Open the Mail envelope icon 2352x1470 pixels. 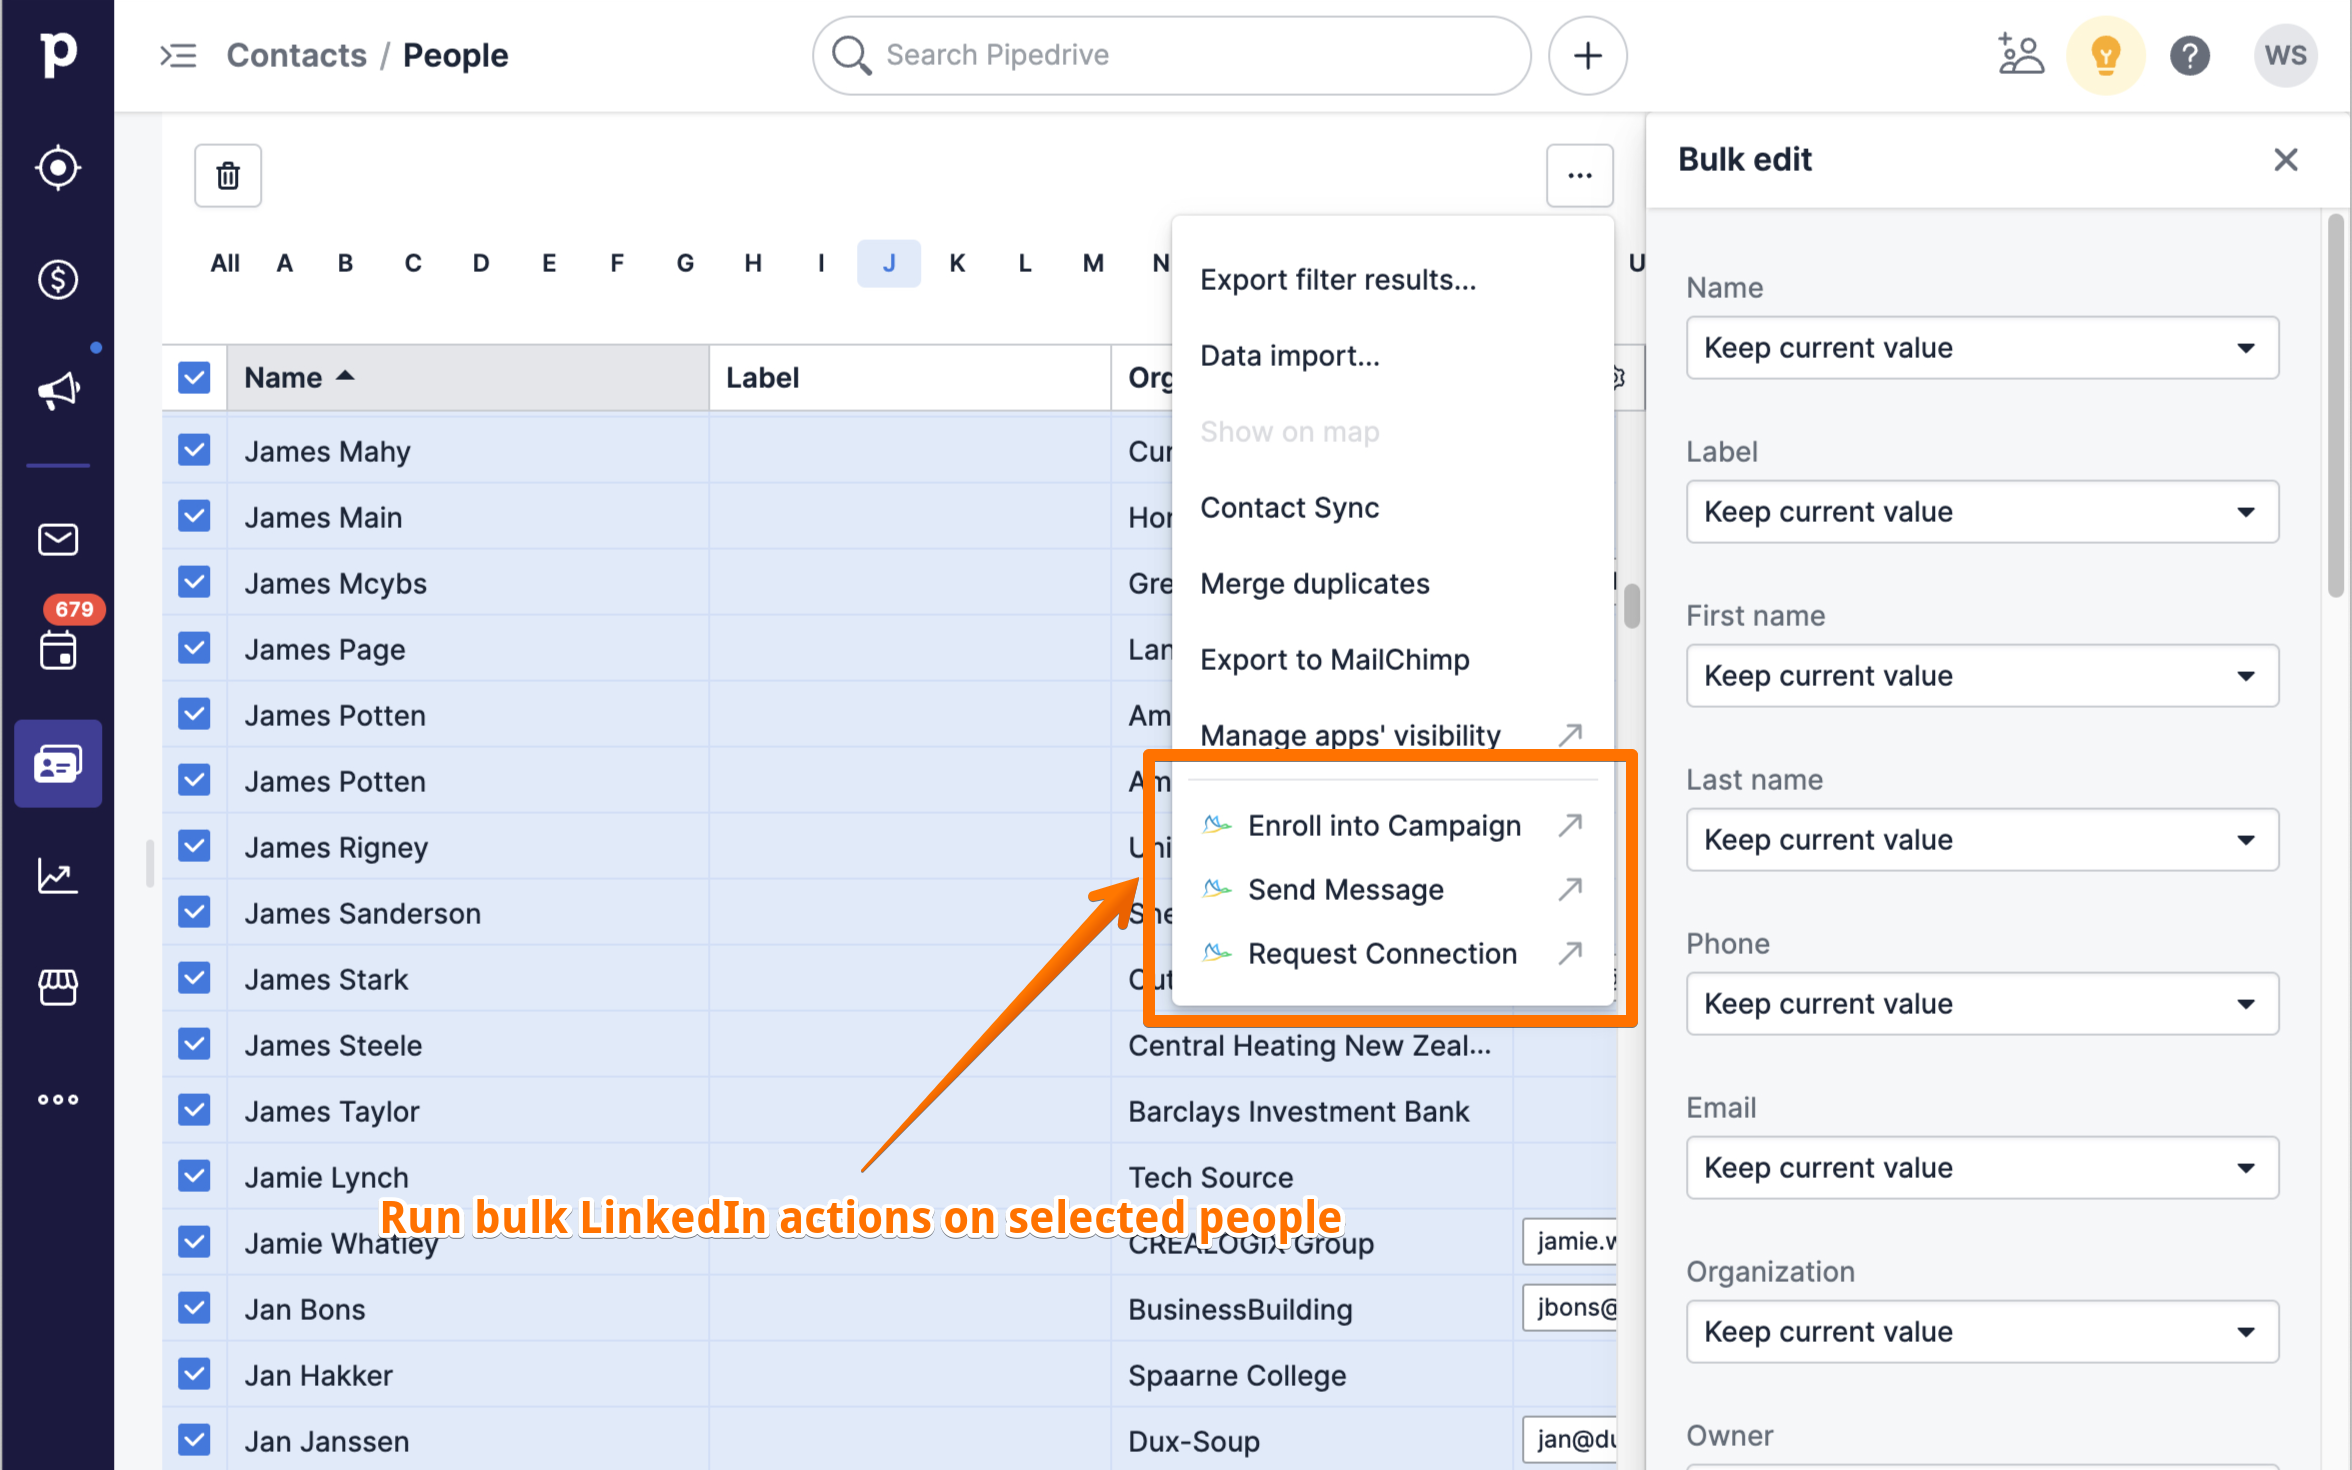tap(58, 540)
